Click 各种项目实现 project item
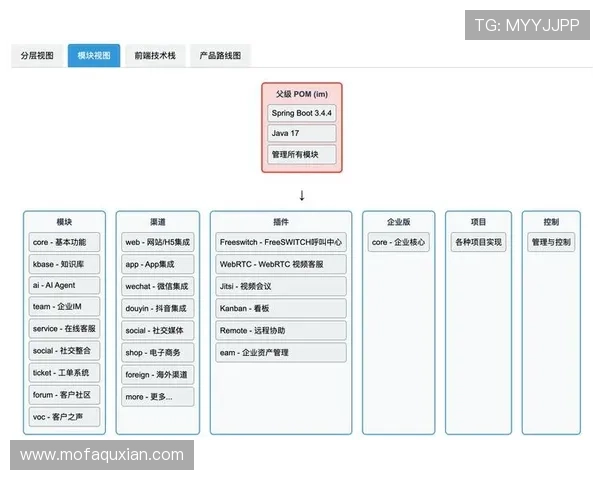This screenshot has width=600, height=480. [x=478, y=242]
